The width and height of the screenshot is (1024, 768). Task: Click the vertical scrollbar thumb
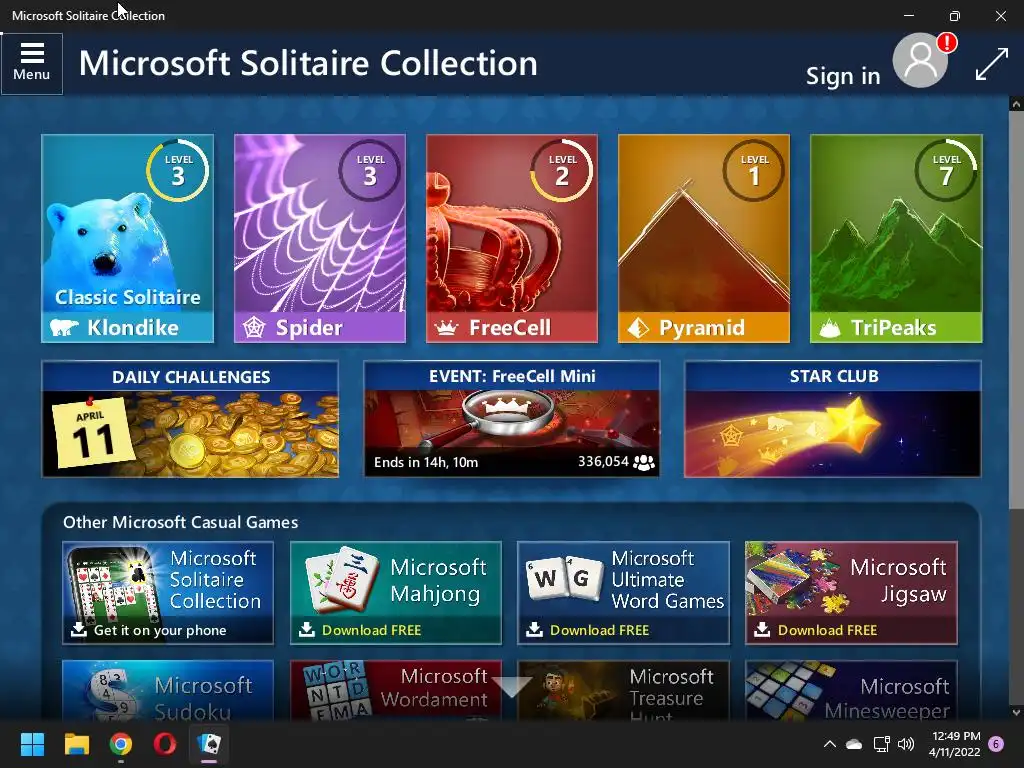coord(1016,310)
